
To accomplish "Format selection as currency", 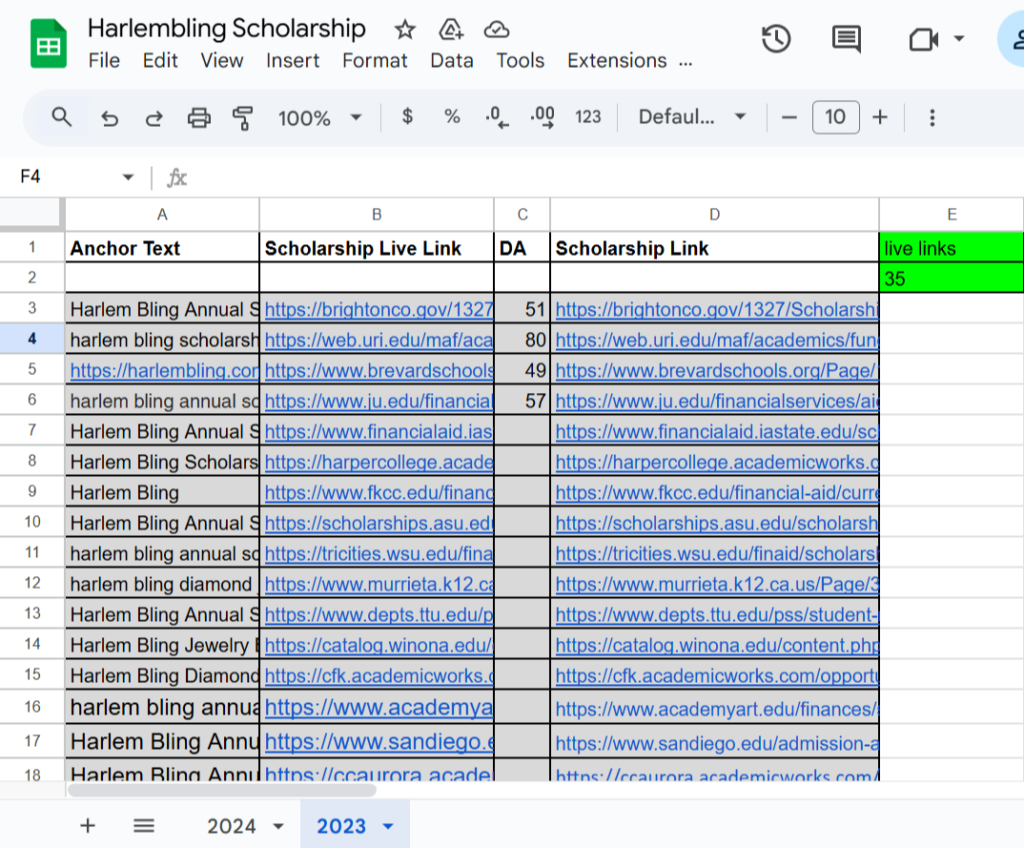I will pos(407,117).
